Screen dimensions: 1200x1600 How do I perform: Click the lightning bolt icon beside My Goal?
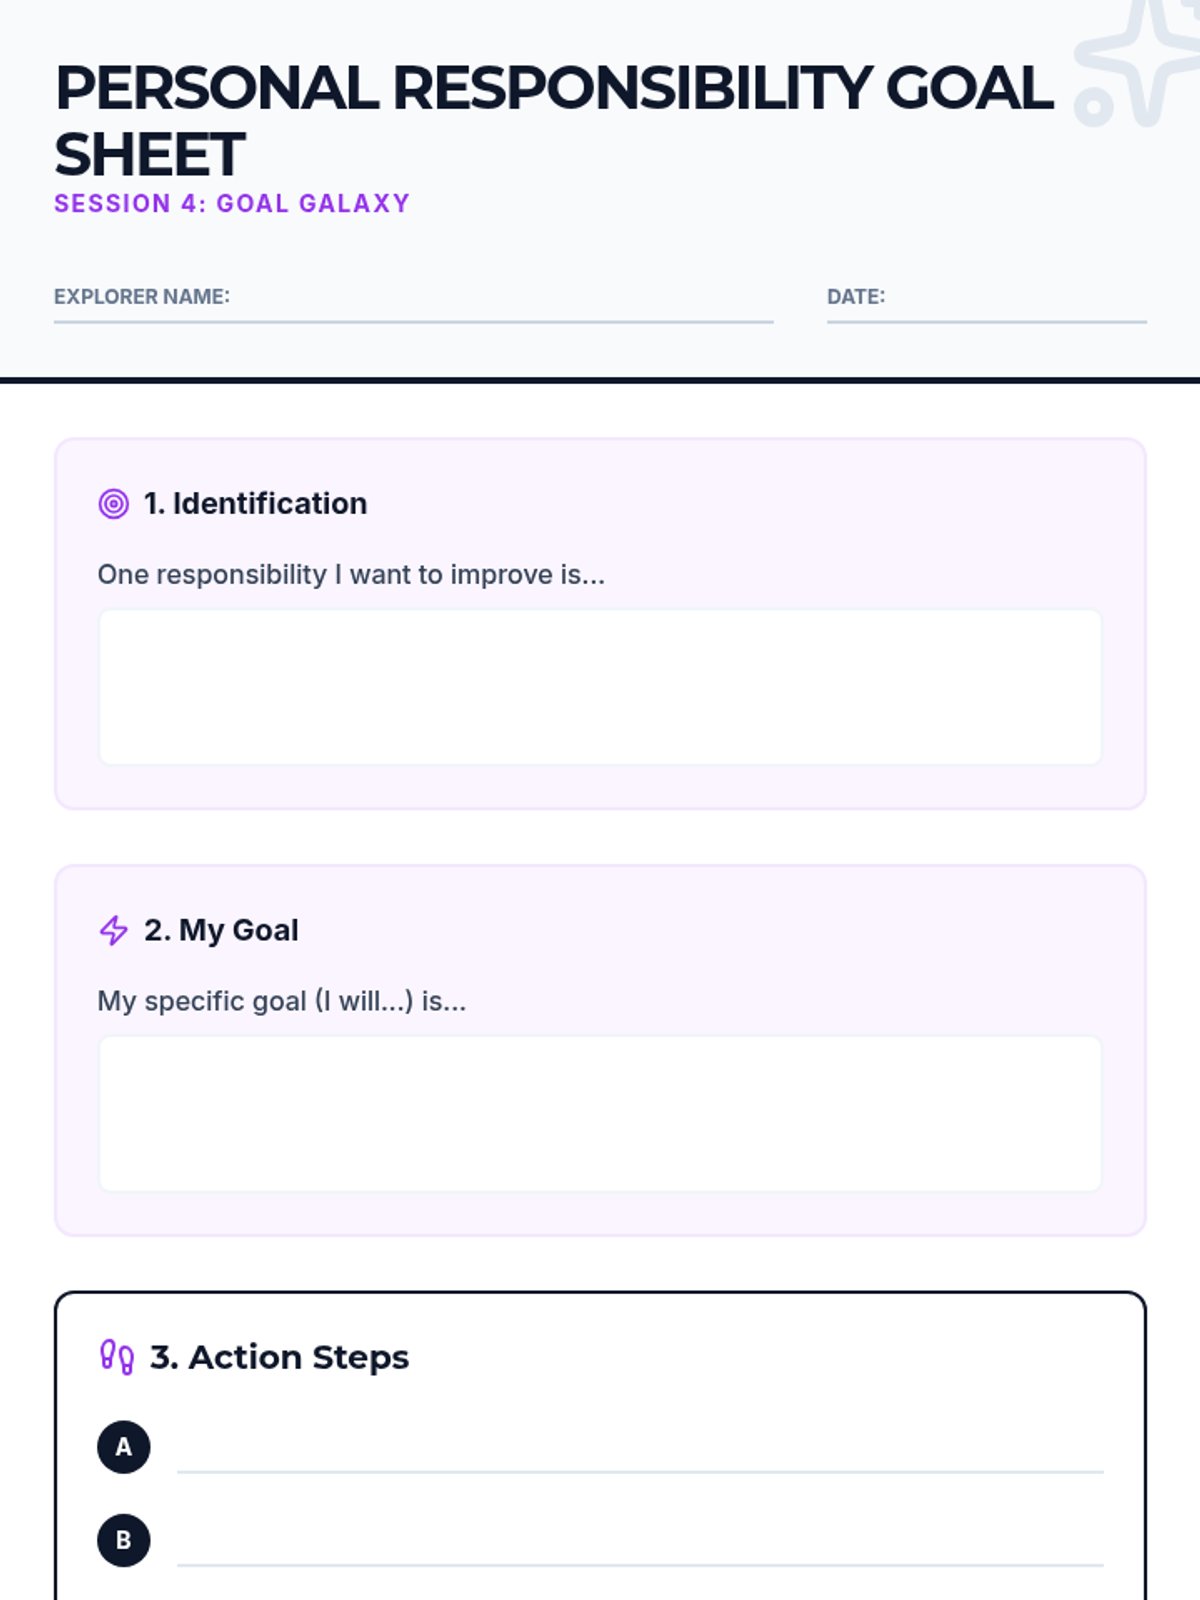pyautogui.click(x=114, y=931)
